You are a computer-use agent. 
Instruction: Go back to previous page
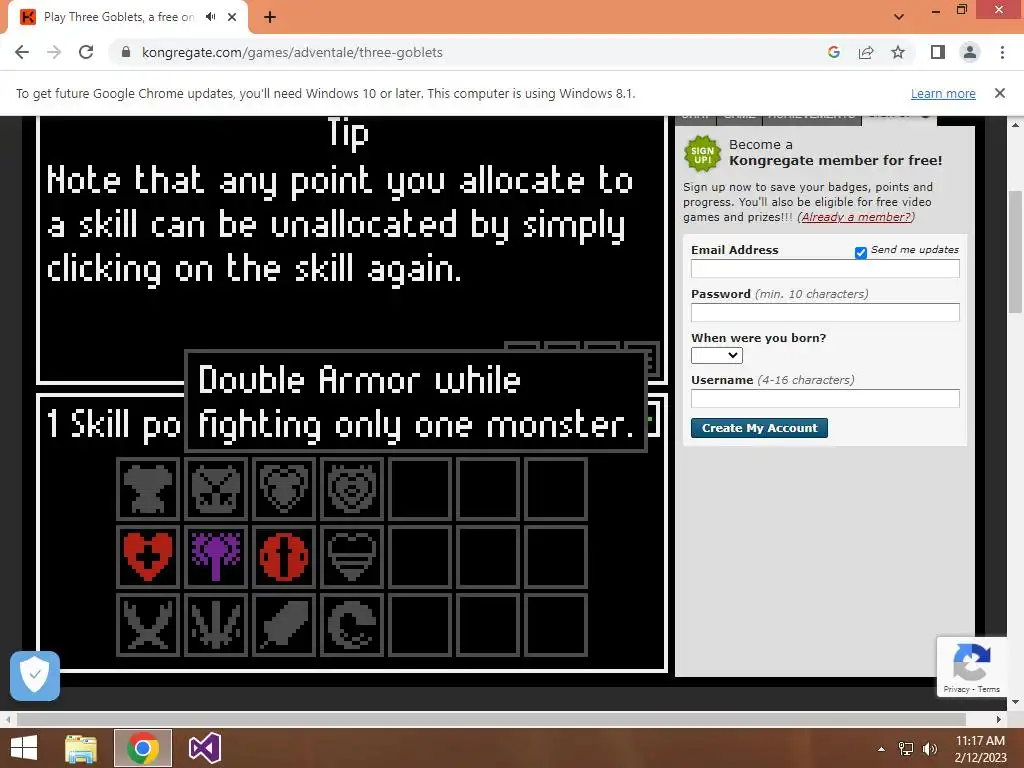[x=22, y=52]
